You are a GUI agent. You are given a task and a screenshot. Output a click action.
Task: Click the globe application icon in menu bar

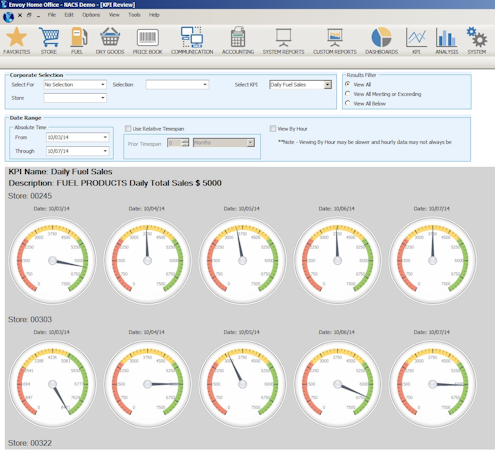(8, 16)
